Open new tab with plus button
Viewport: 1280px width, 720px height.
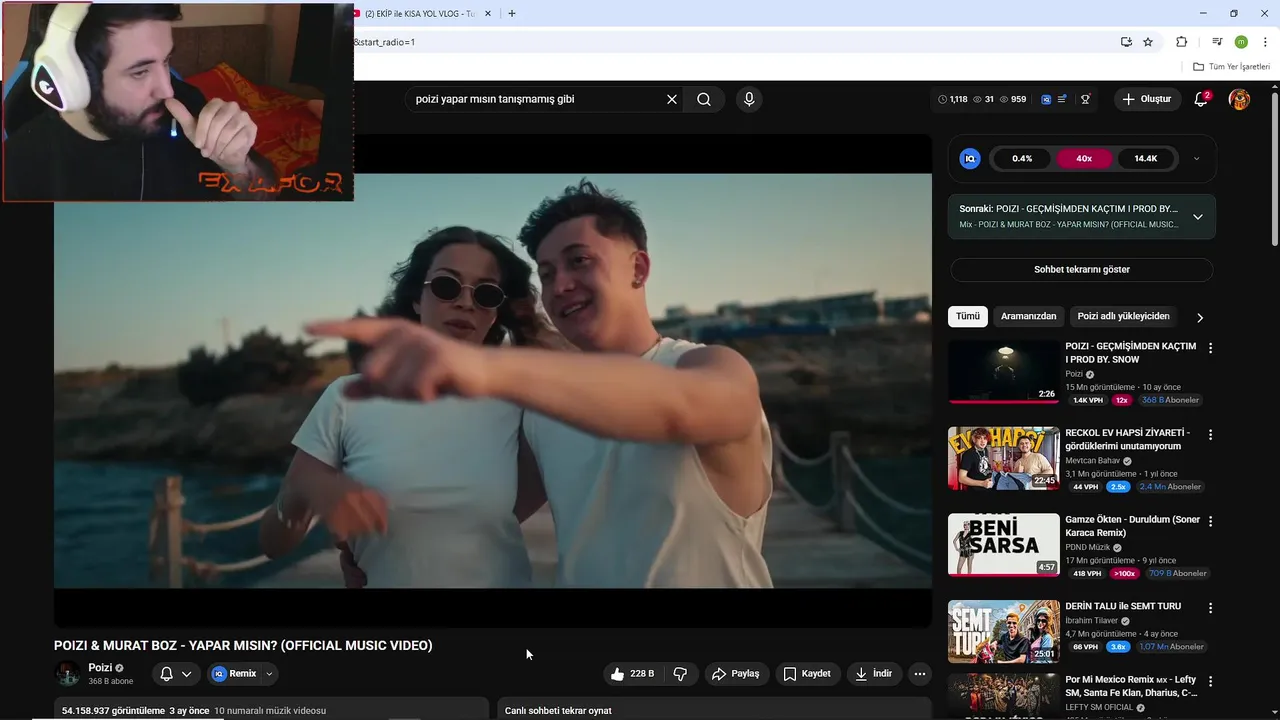coord(512,14)
